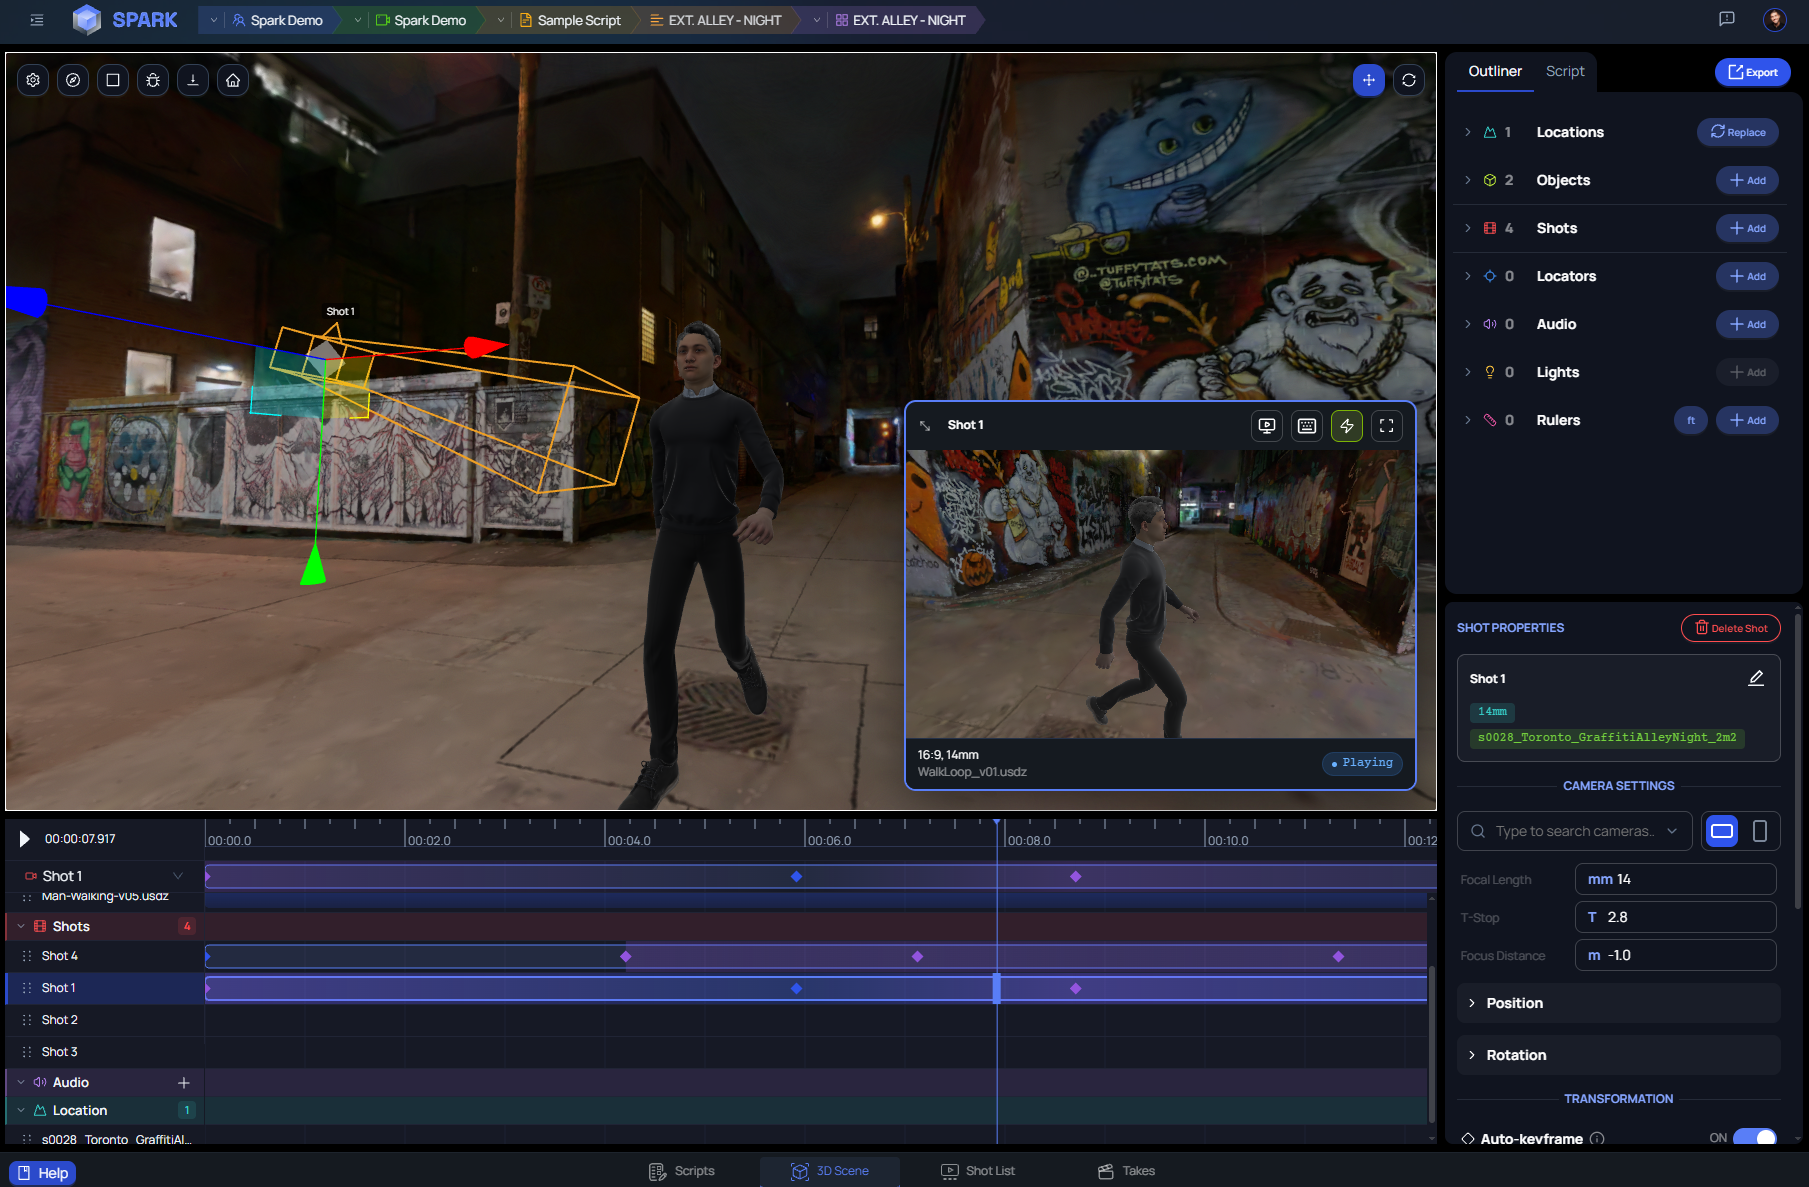Click the Focus Distance input field
1809x1187 pixels.
tap(1675, 955)
